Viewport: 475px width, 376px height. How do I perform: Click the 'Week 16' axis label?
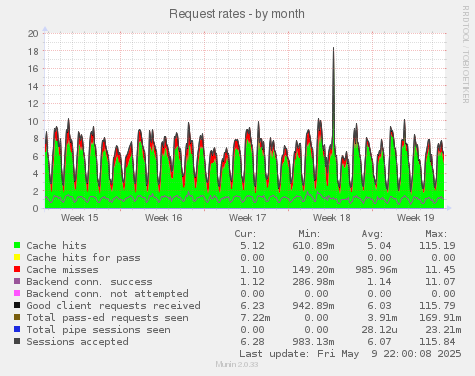tap(164, 218)
